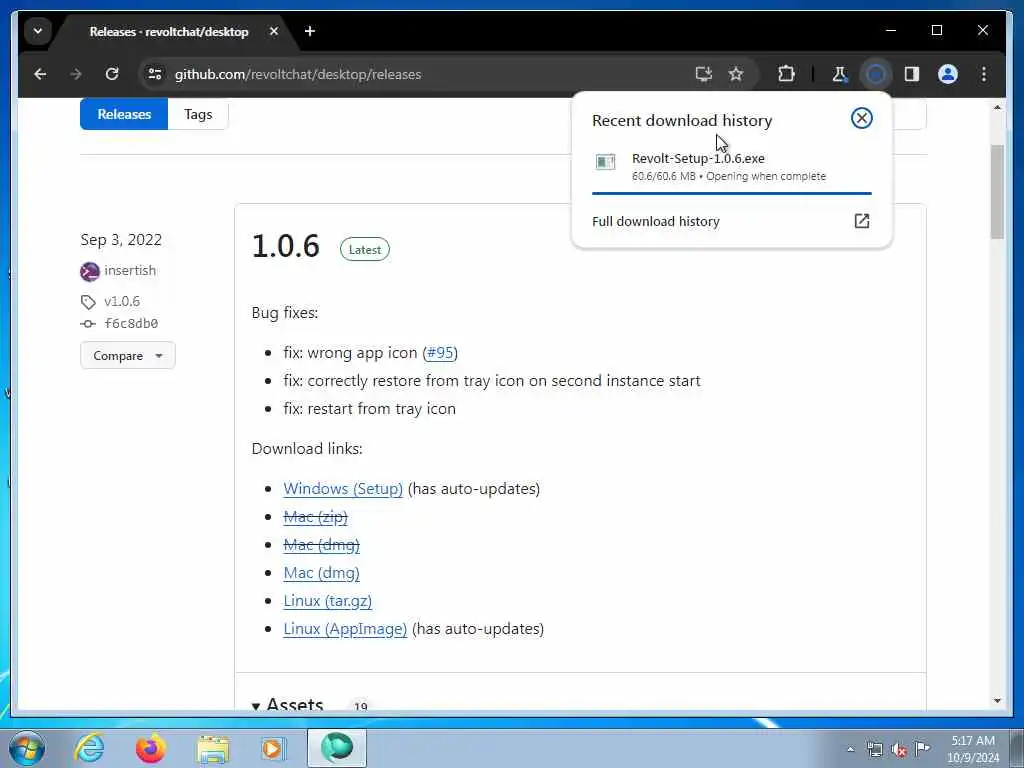This screenshot has width=1024, height=768.
Task: Open the Extensions puzzle icon
Action: [786, 74]
